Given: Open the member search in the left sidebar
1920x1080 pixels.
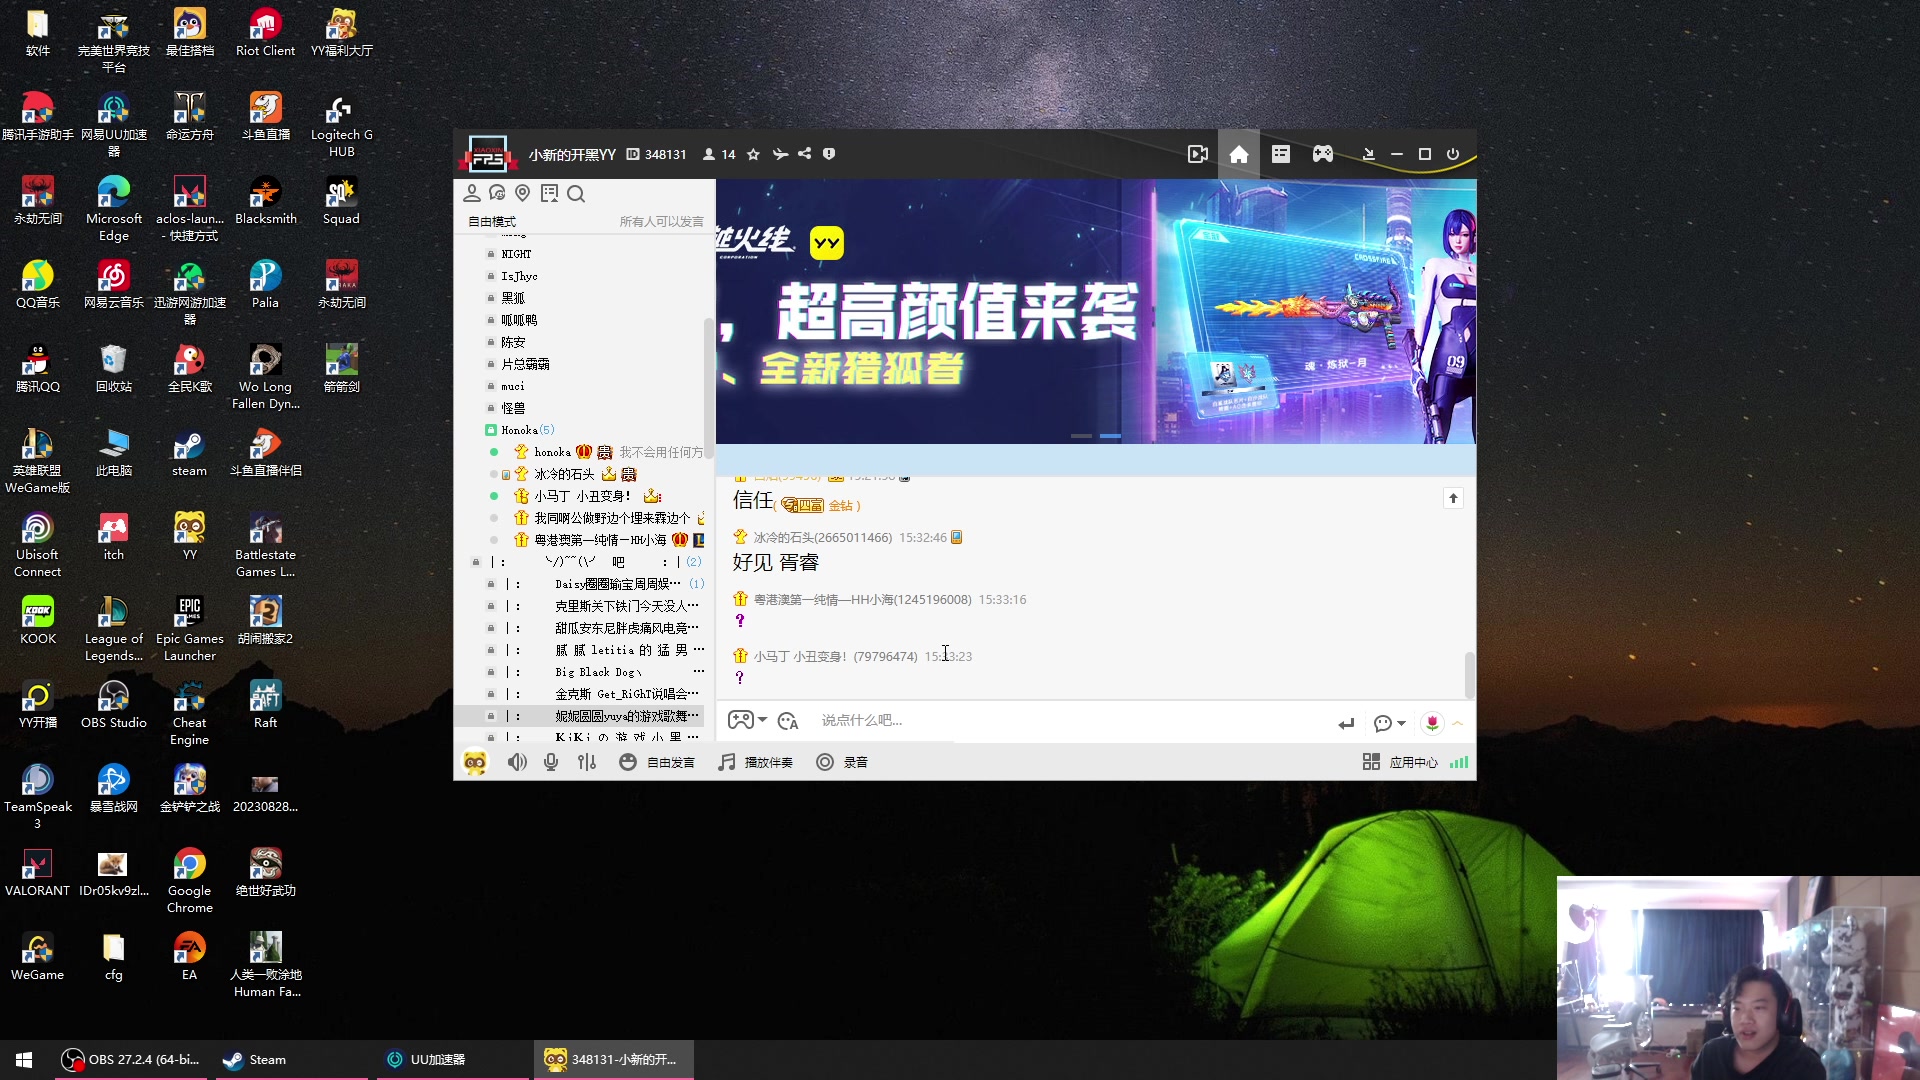Looking at the screenshot, I should 576,193.
